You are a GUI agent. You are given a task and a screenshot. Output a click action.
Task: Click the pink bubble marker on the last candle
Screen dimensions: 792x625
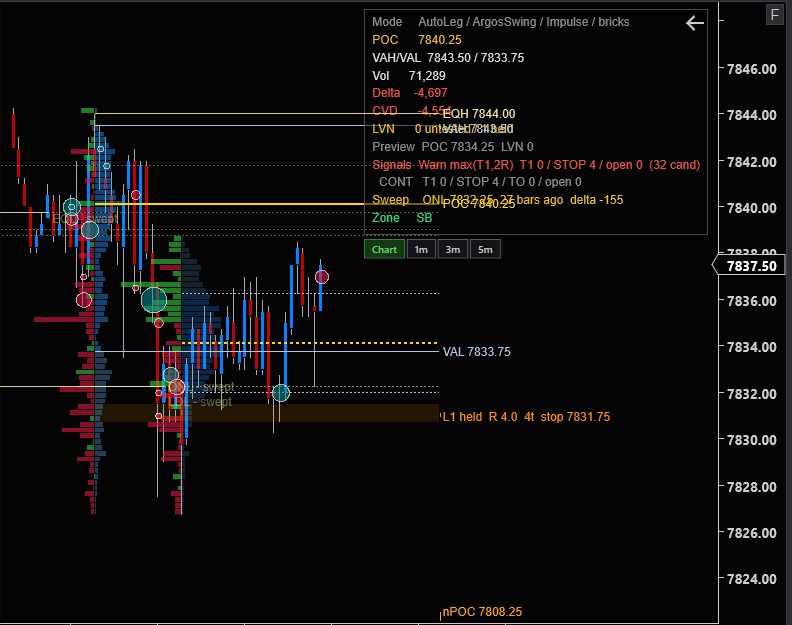322,277
